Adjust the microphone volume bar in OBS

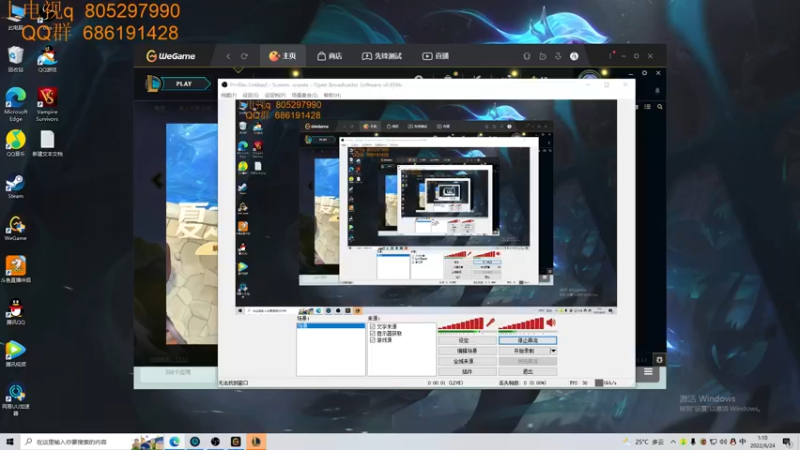(x=461, y=323)
